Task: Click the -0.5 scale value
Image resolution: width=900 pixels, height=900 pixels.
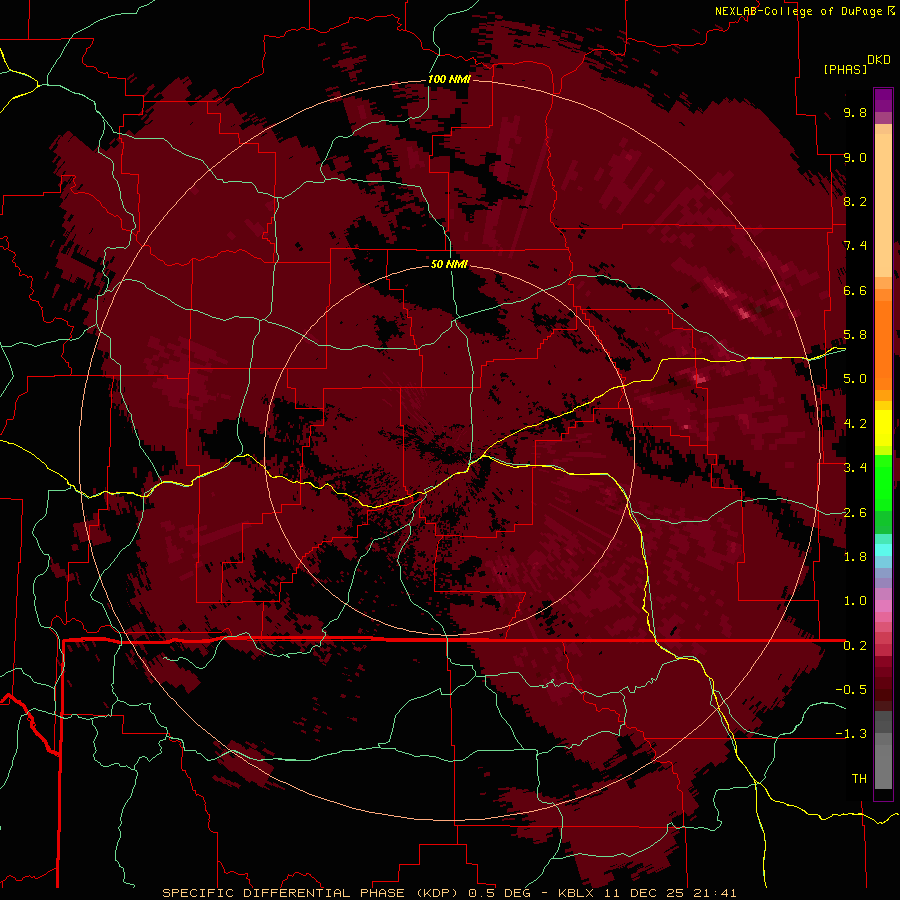Action: [x=851, y=690]
